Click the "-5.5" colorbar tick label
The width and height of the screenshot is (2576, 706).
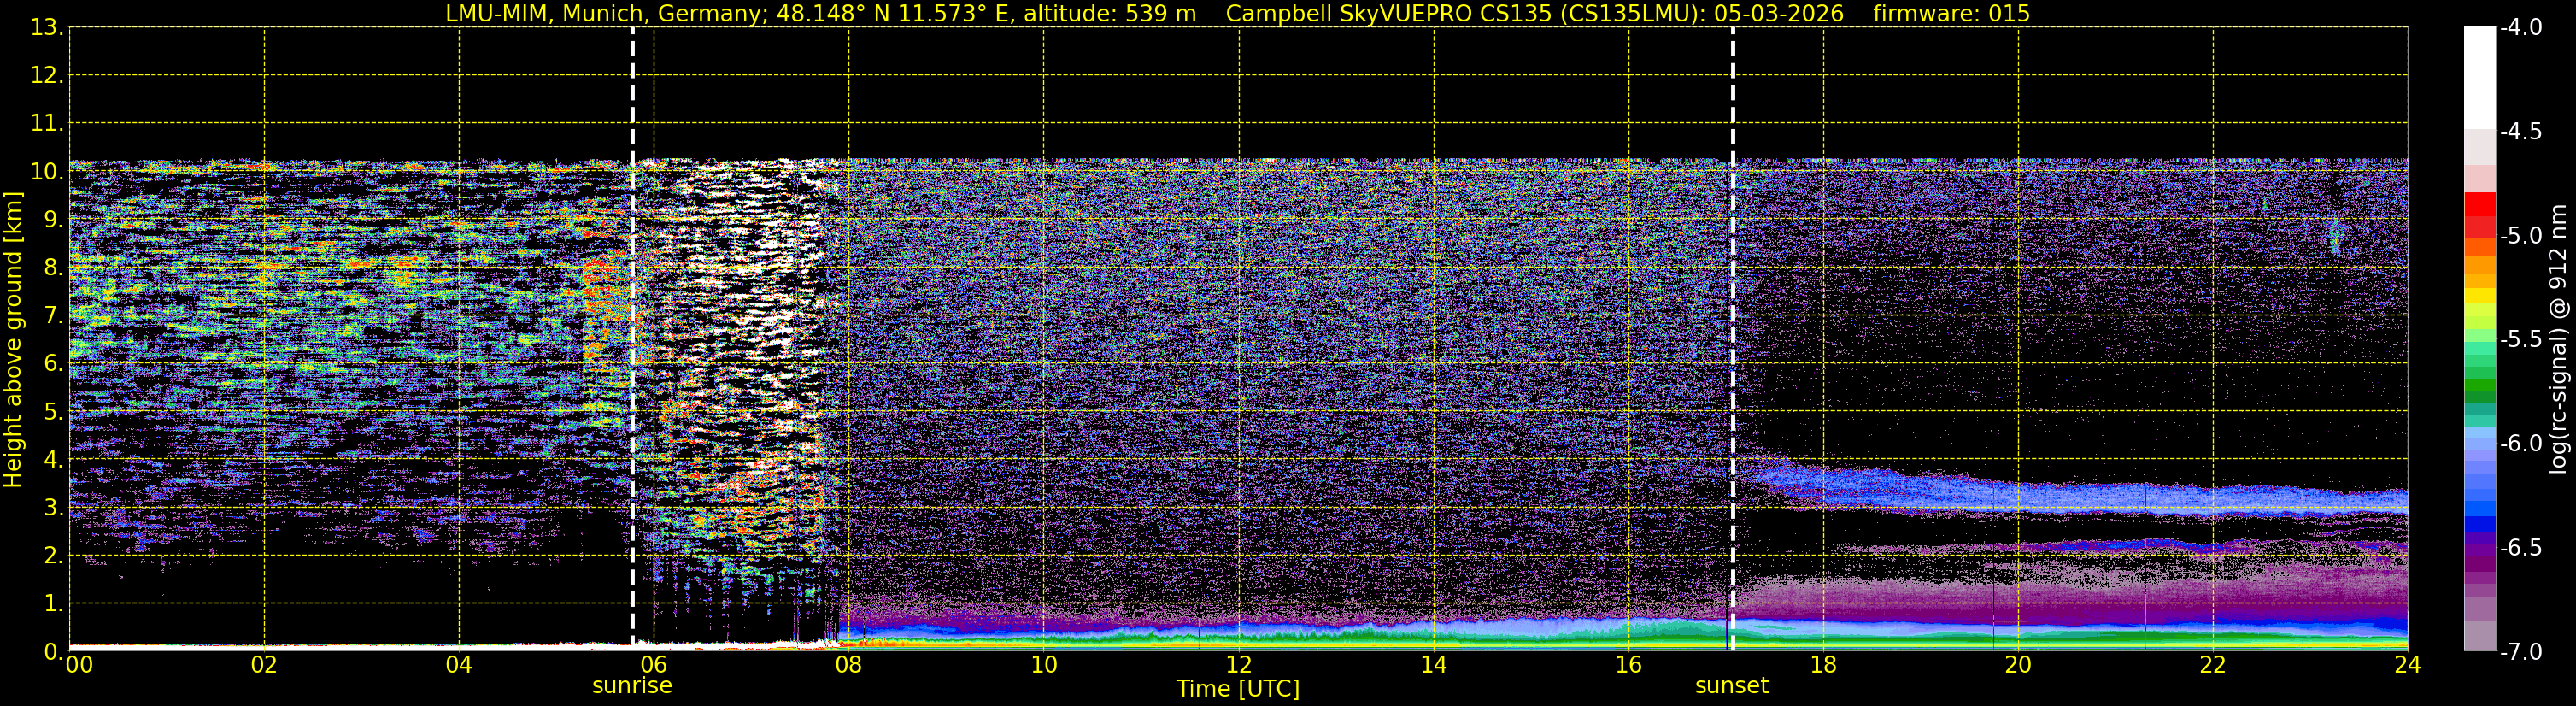tap(2521, 340)
